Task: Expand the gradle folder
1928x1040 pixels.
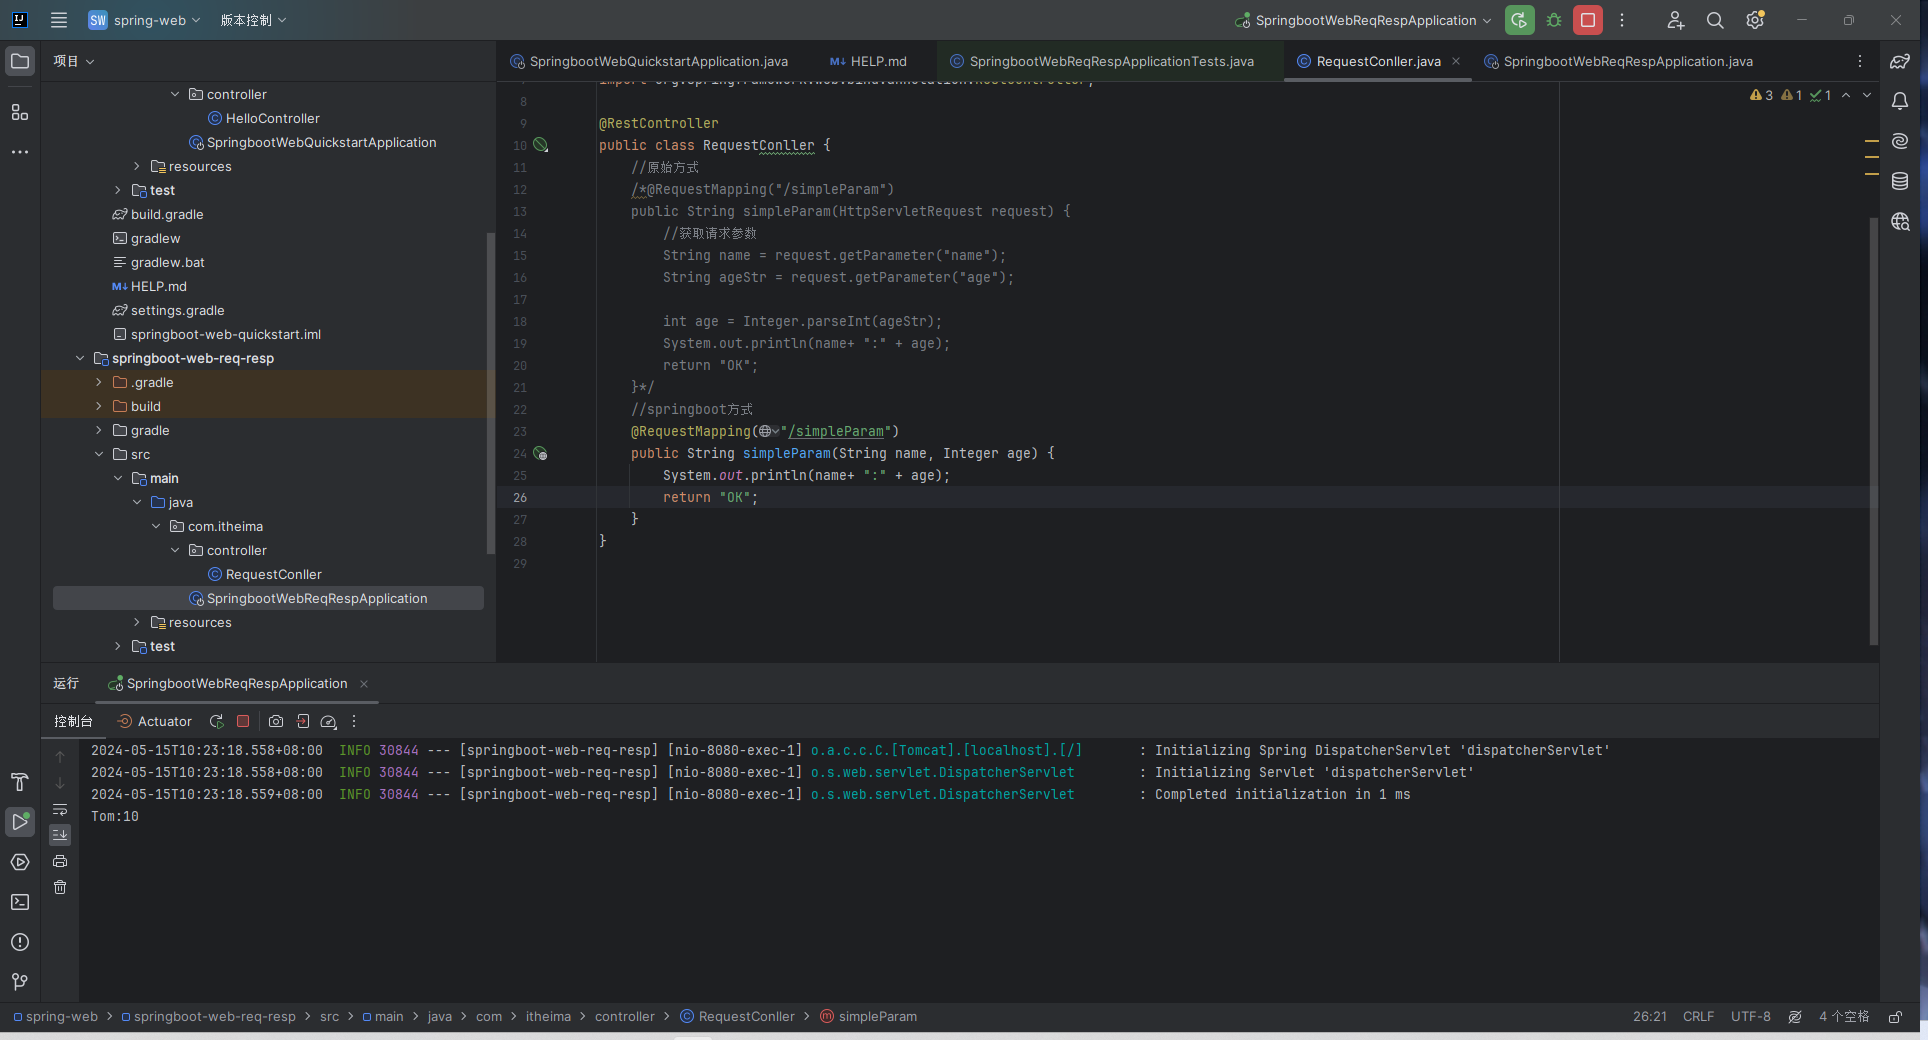Action: [99, 430]
